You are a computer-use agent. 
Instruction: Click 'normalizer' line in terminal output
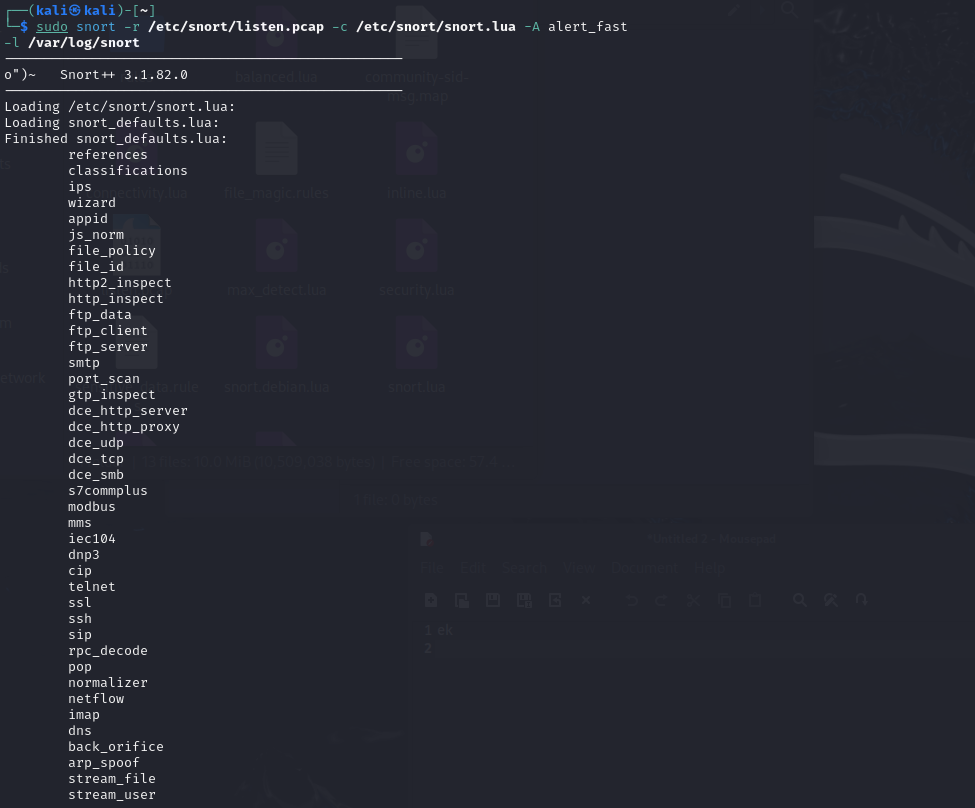[x=108, y=682]
